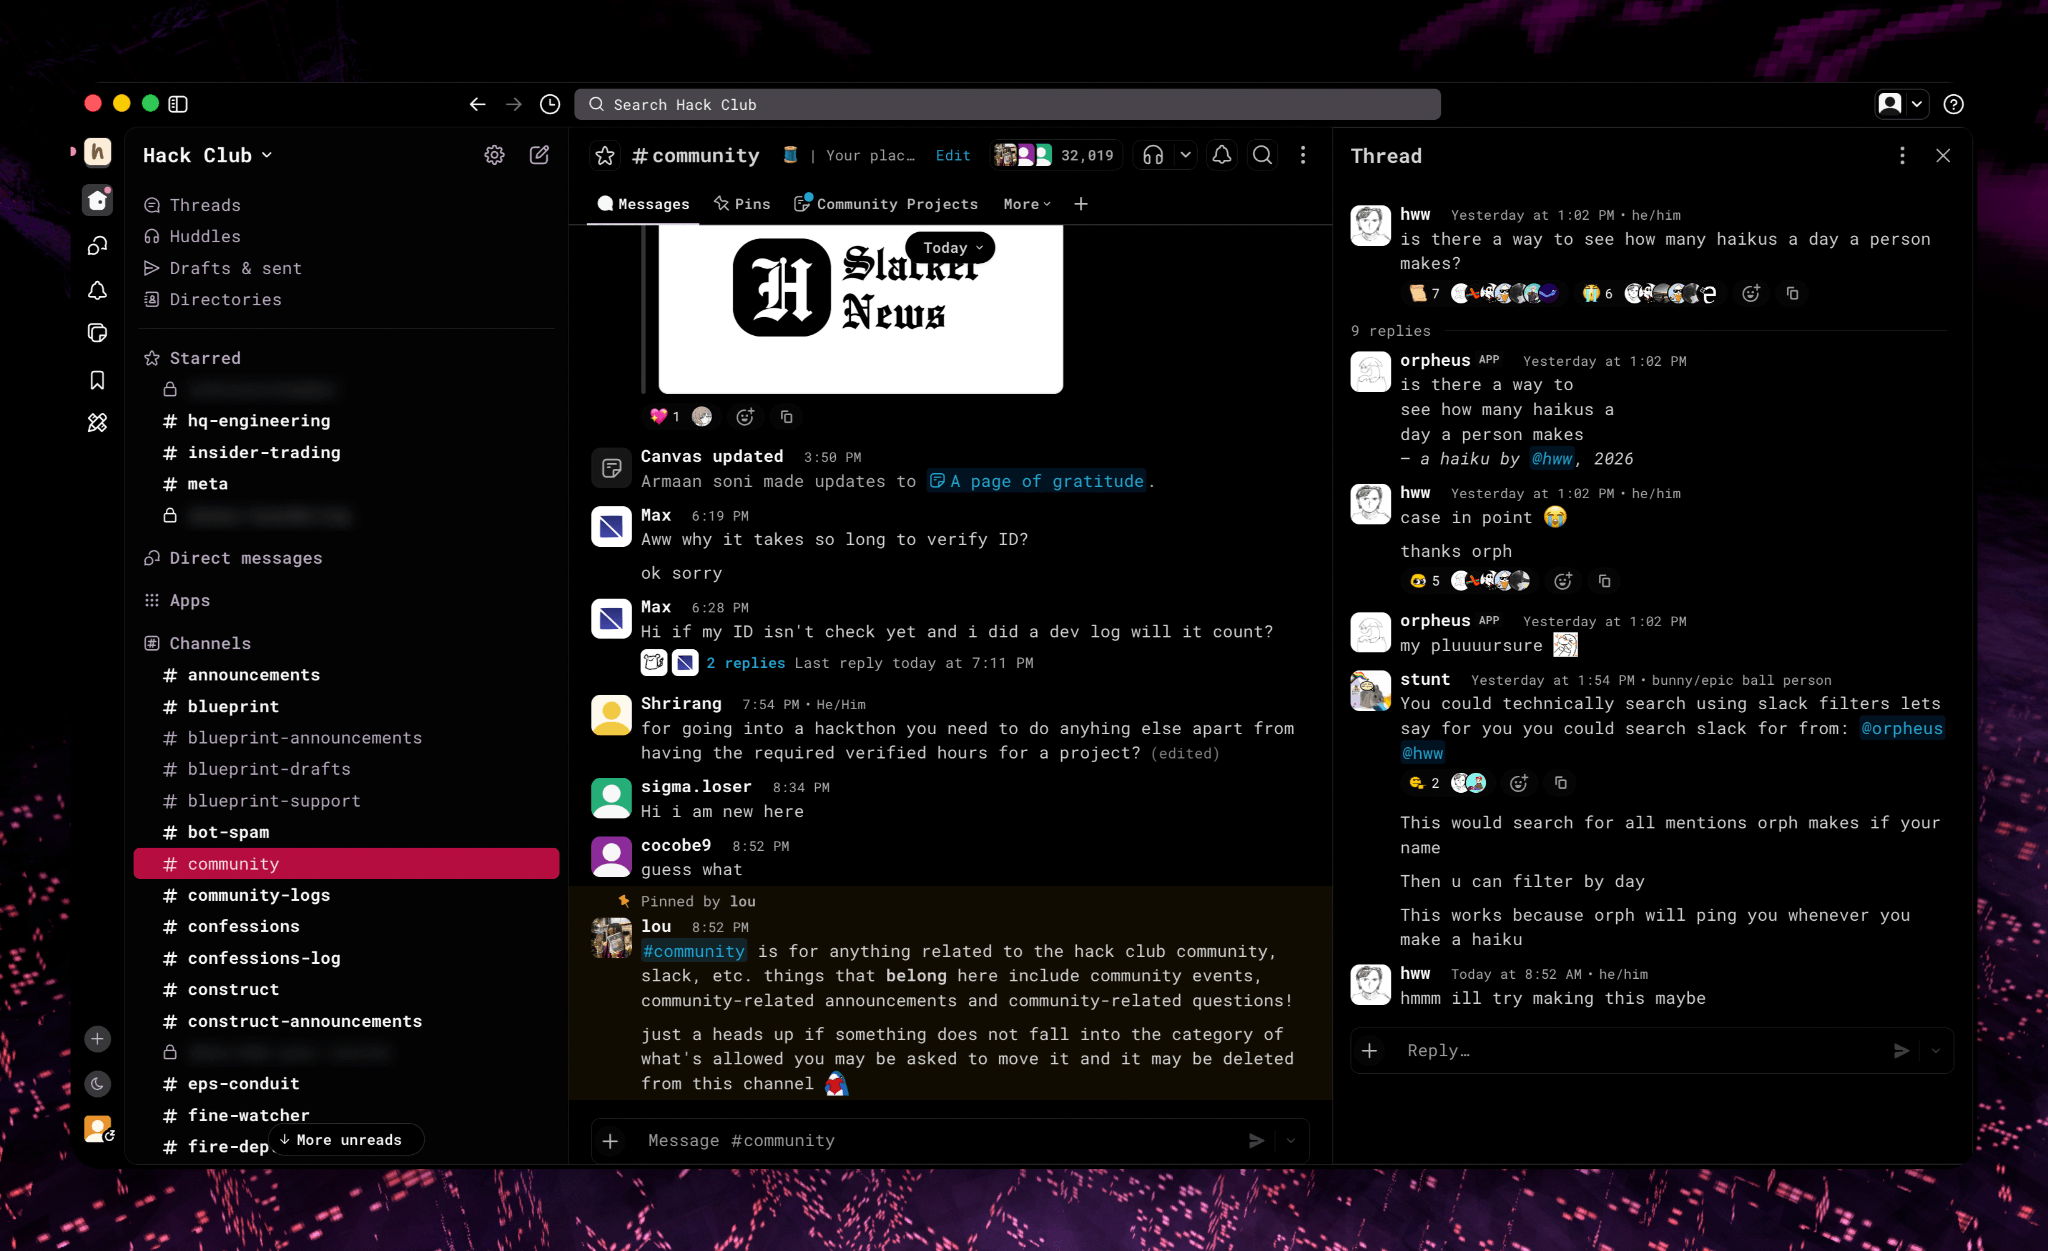Toggle channel notifications bell
Screen dimensions: 2048x1251
tap(1222, 155)
